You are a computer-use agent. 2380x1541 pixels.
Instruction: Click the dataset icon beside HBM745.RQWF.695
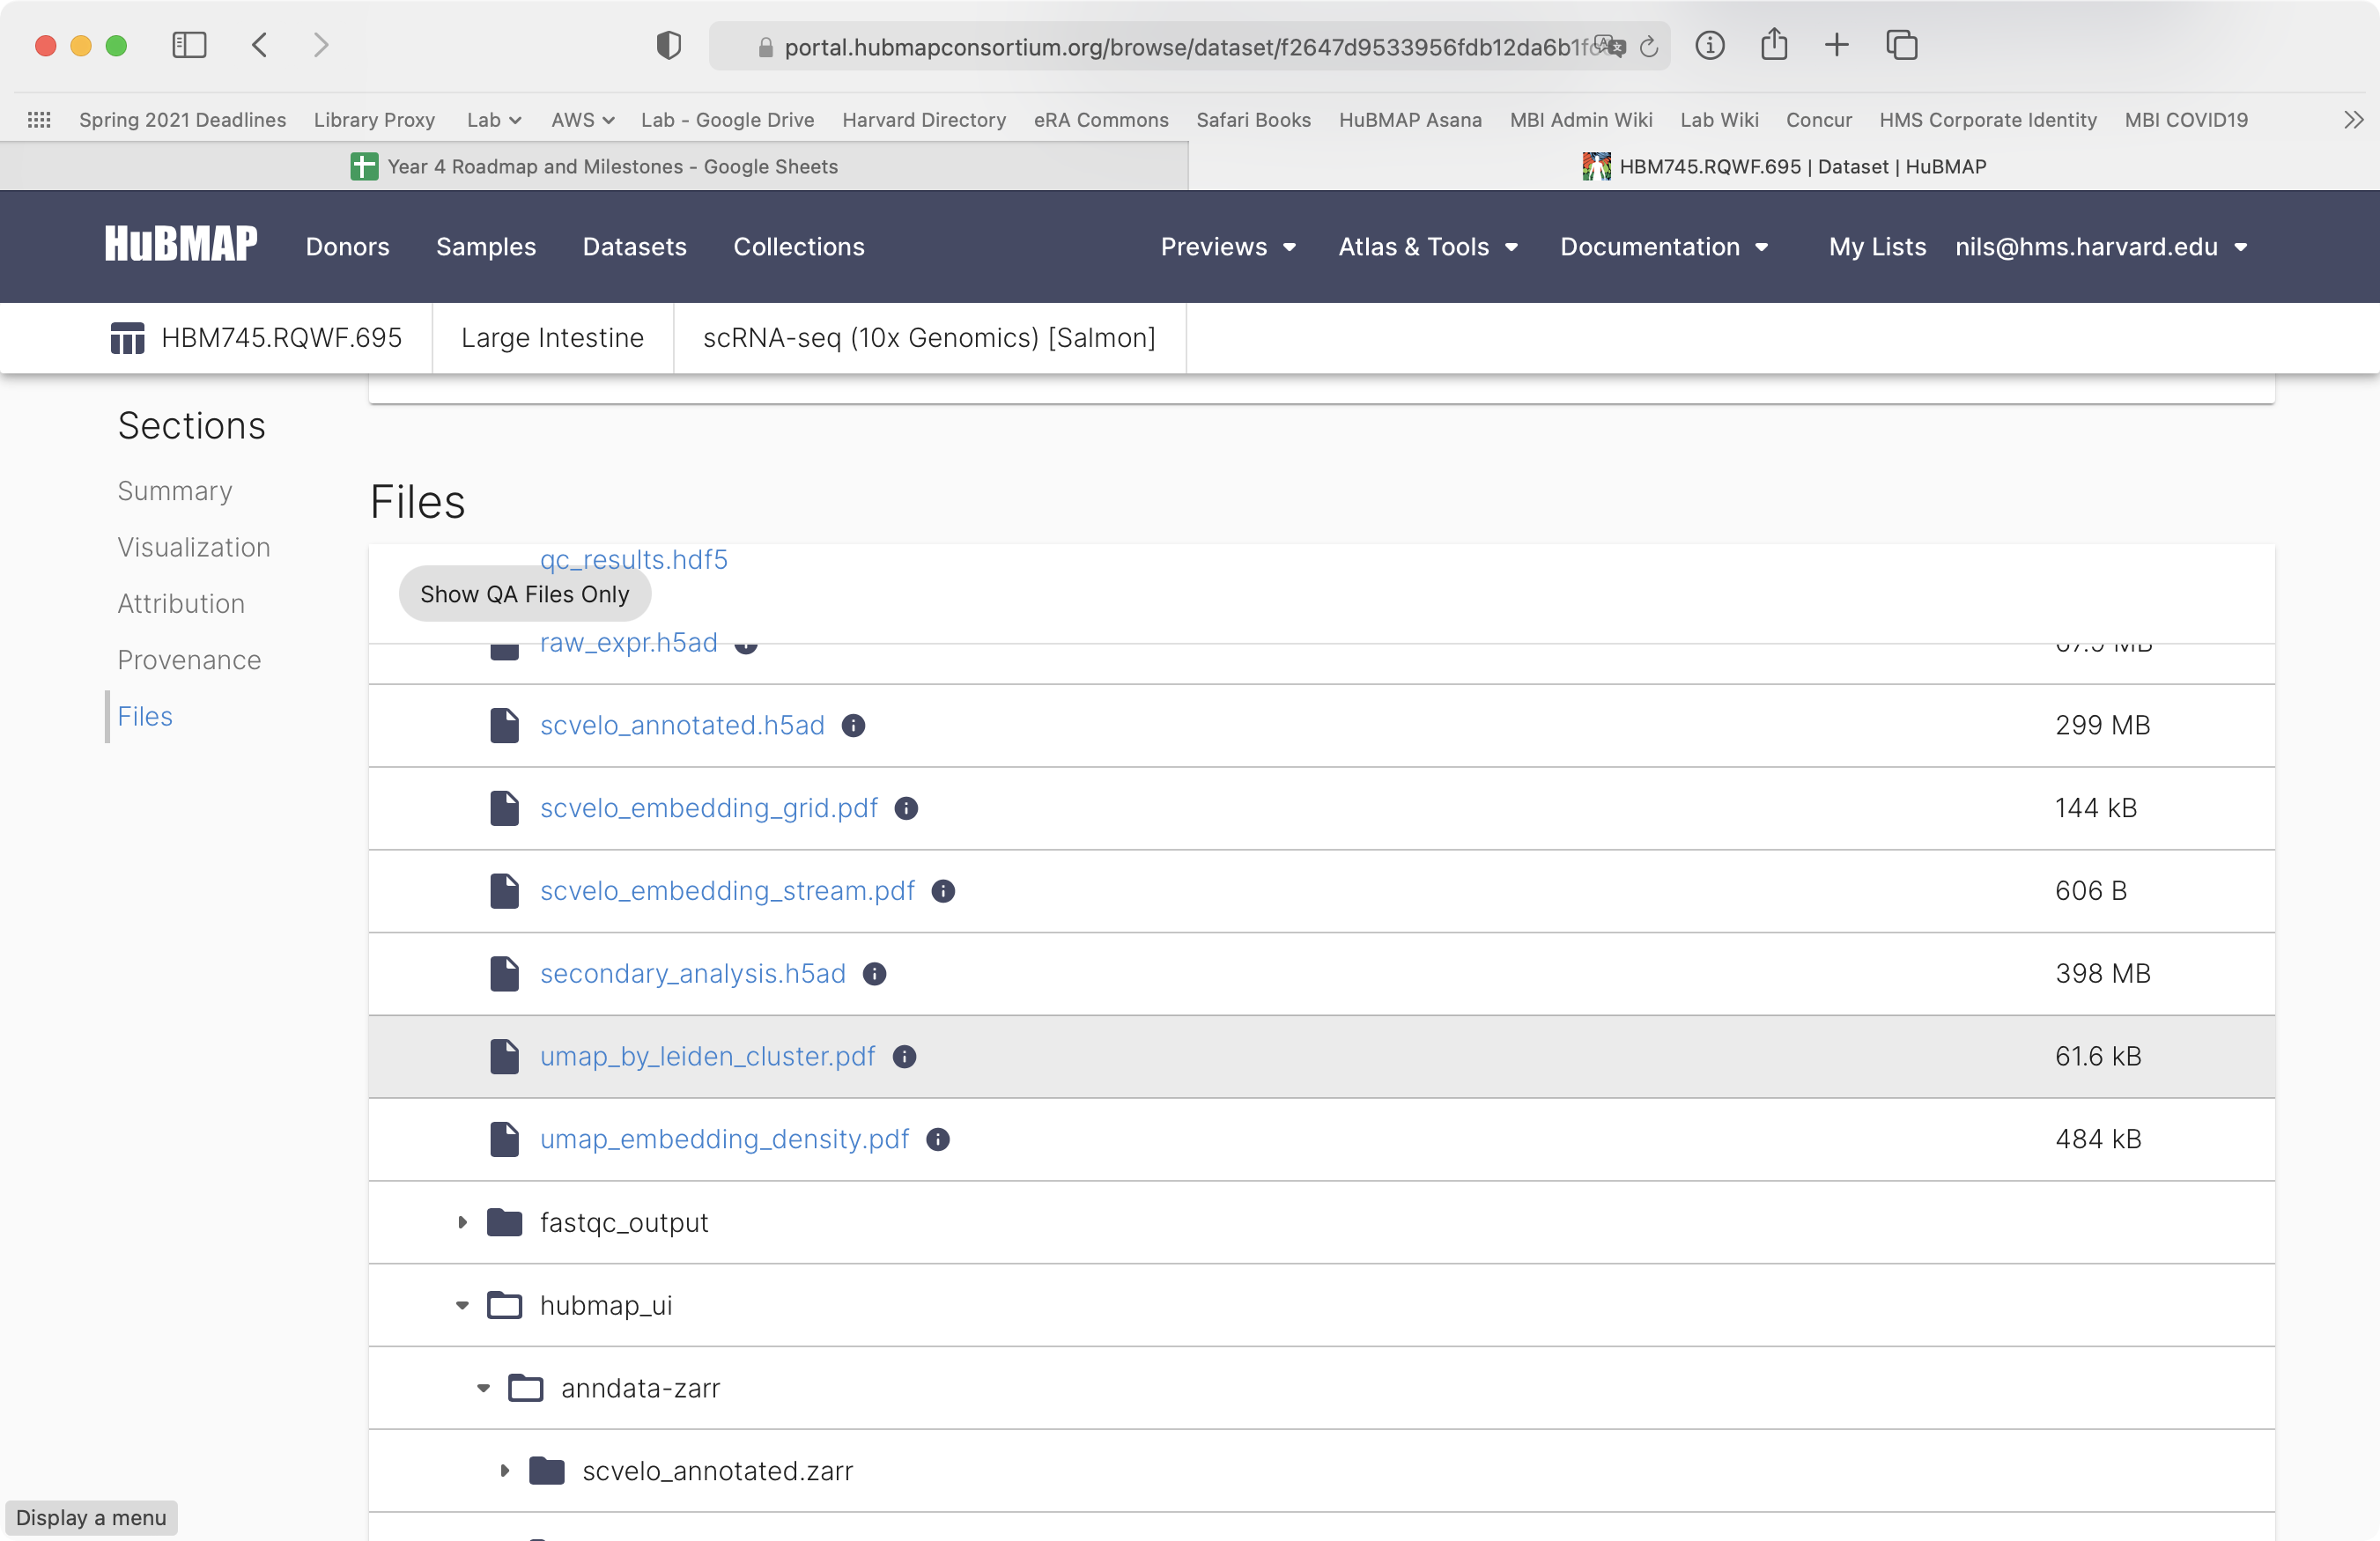[127, 338]
